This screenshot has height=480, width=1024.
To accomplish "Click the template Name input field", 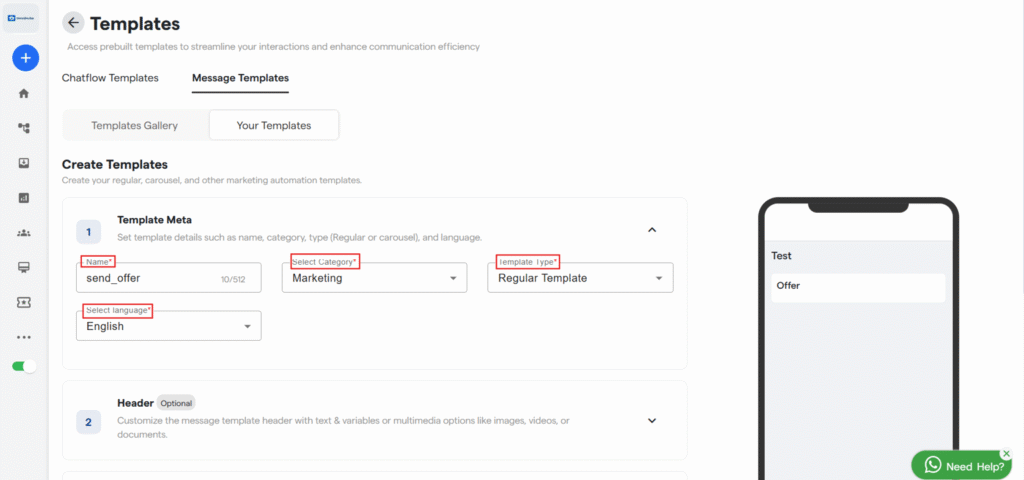I will (150, 278).
